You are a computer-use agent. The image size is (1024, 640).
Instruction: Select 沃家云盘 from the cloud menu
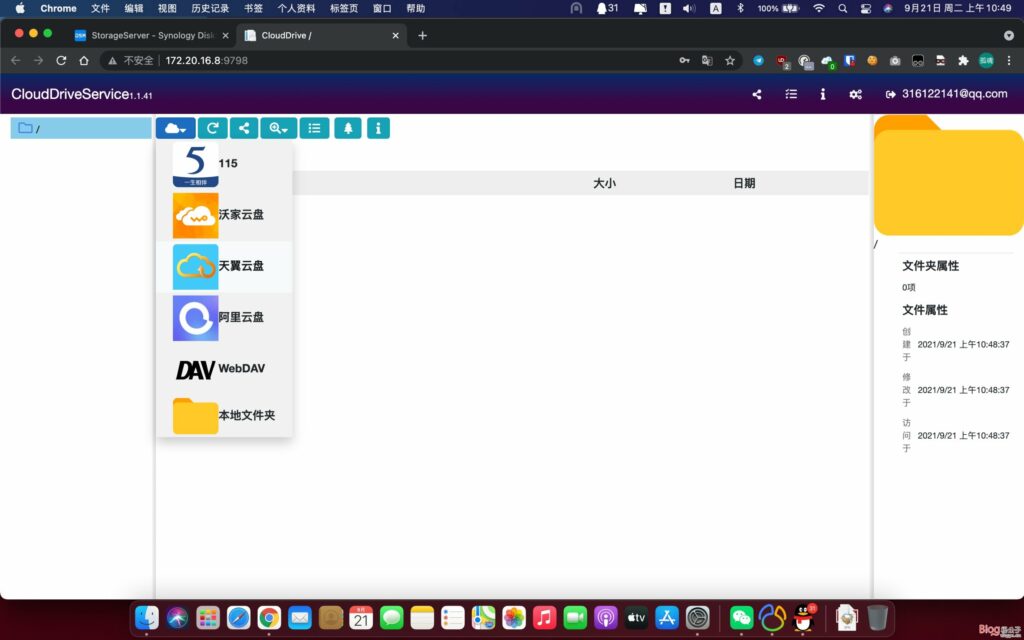[x=224, y=215]
